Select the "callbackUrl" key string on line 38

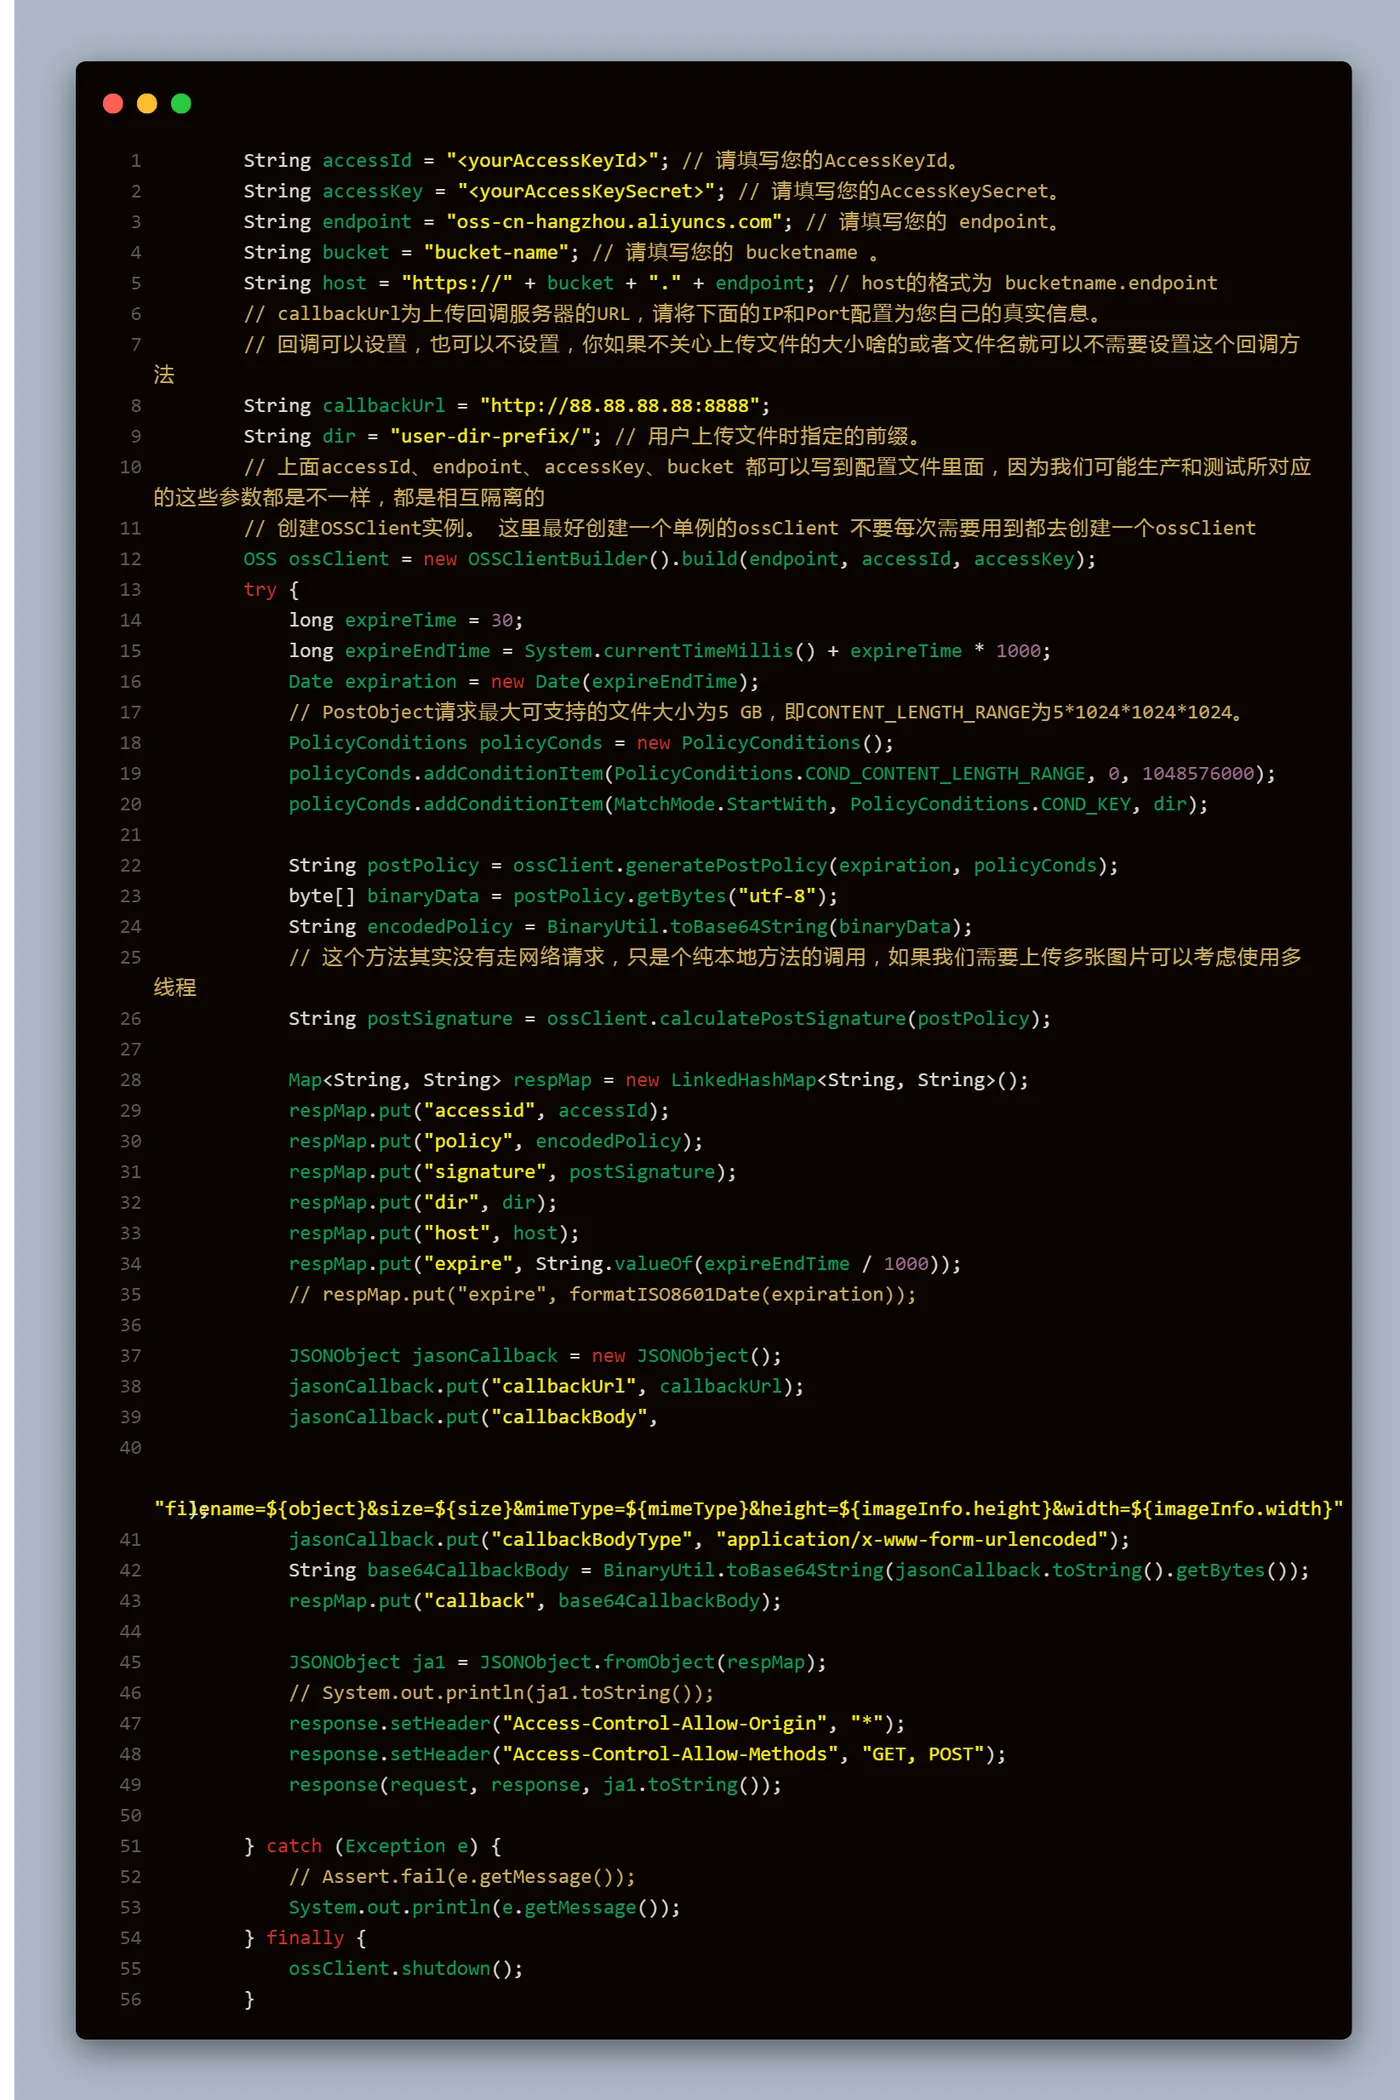tap(564, 1387)
